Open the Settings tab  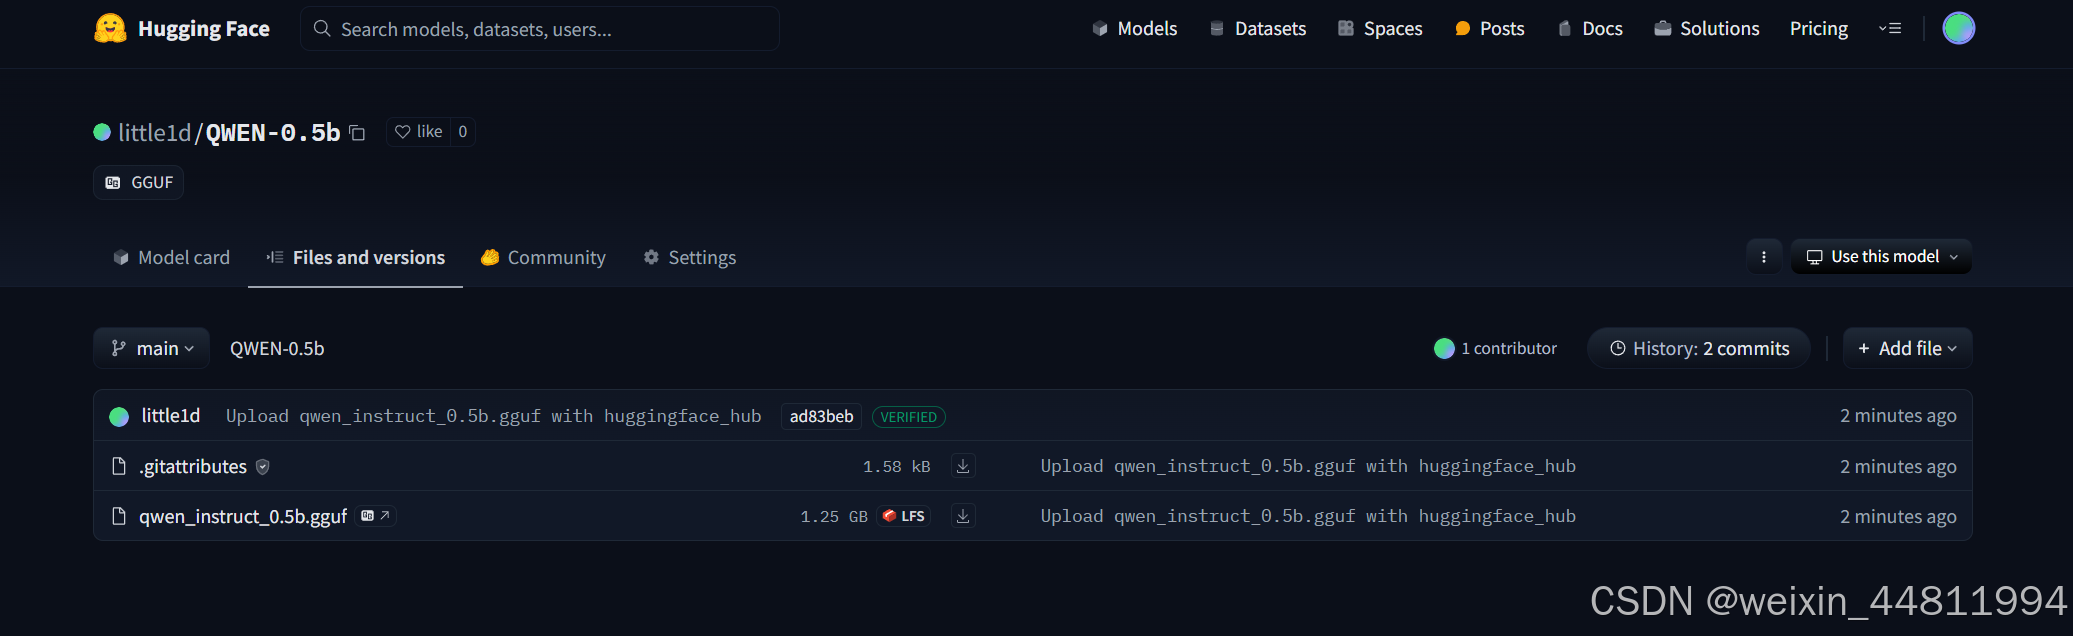coord(689,257)
